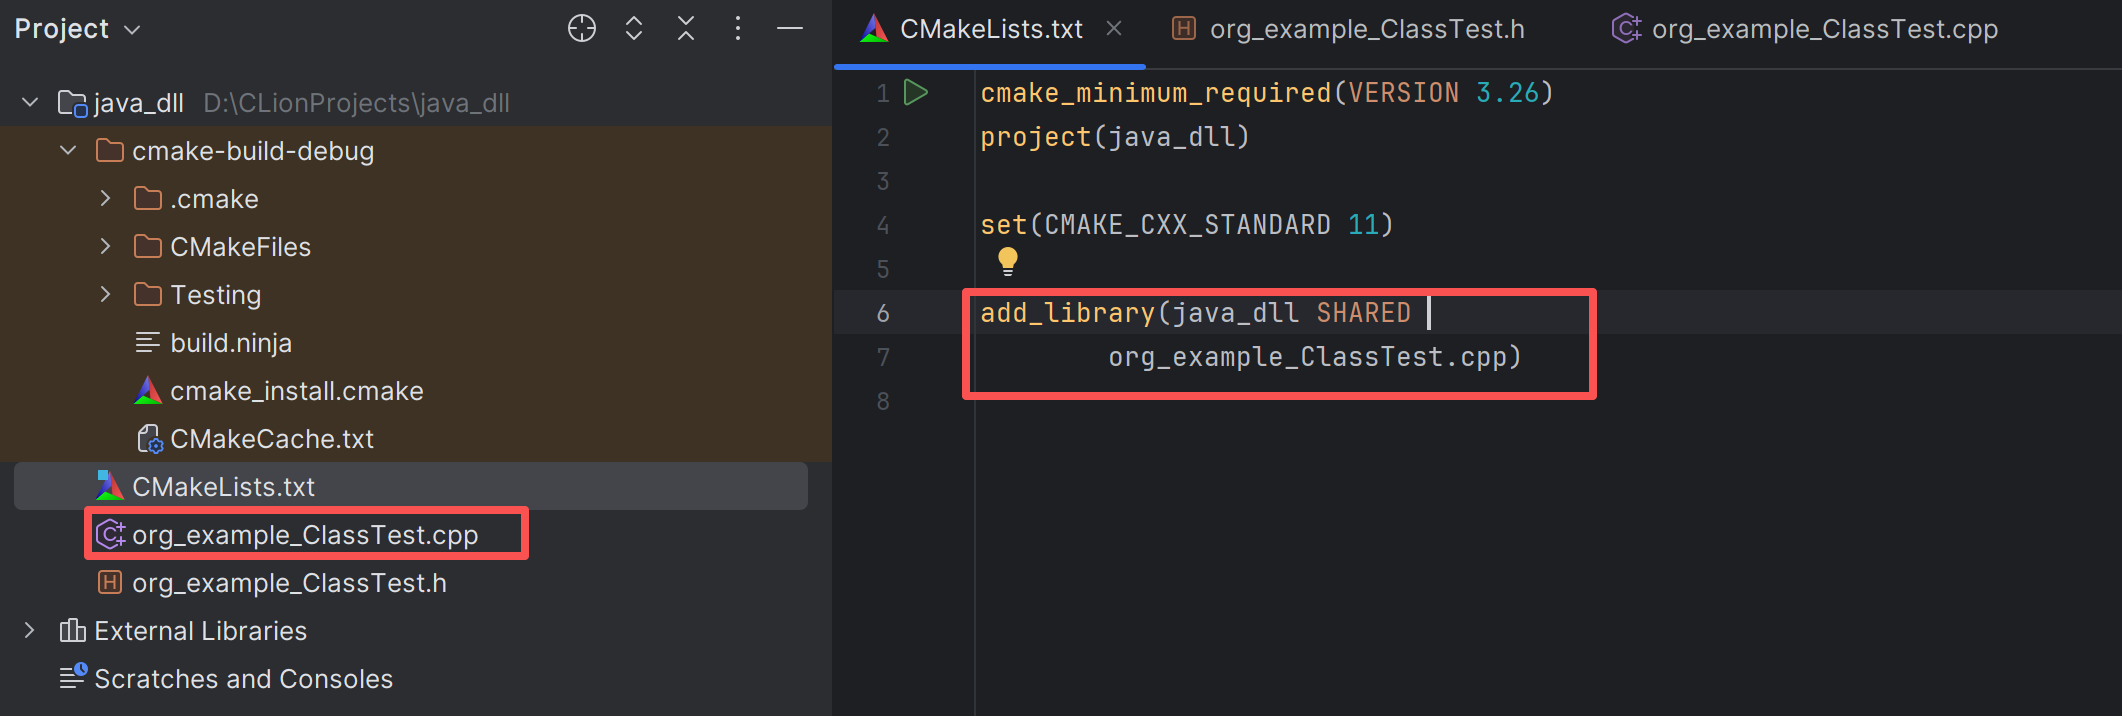This screenshot has width=2122, height=716.
Task: Click the version number 3.26 on line 1
Action: [x=1508, y=93]
